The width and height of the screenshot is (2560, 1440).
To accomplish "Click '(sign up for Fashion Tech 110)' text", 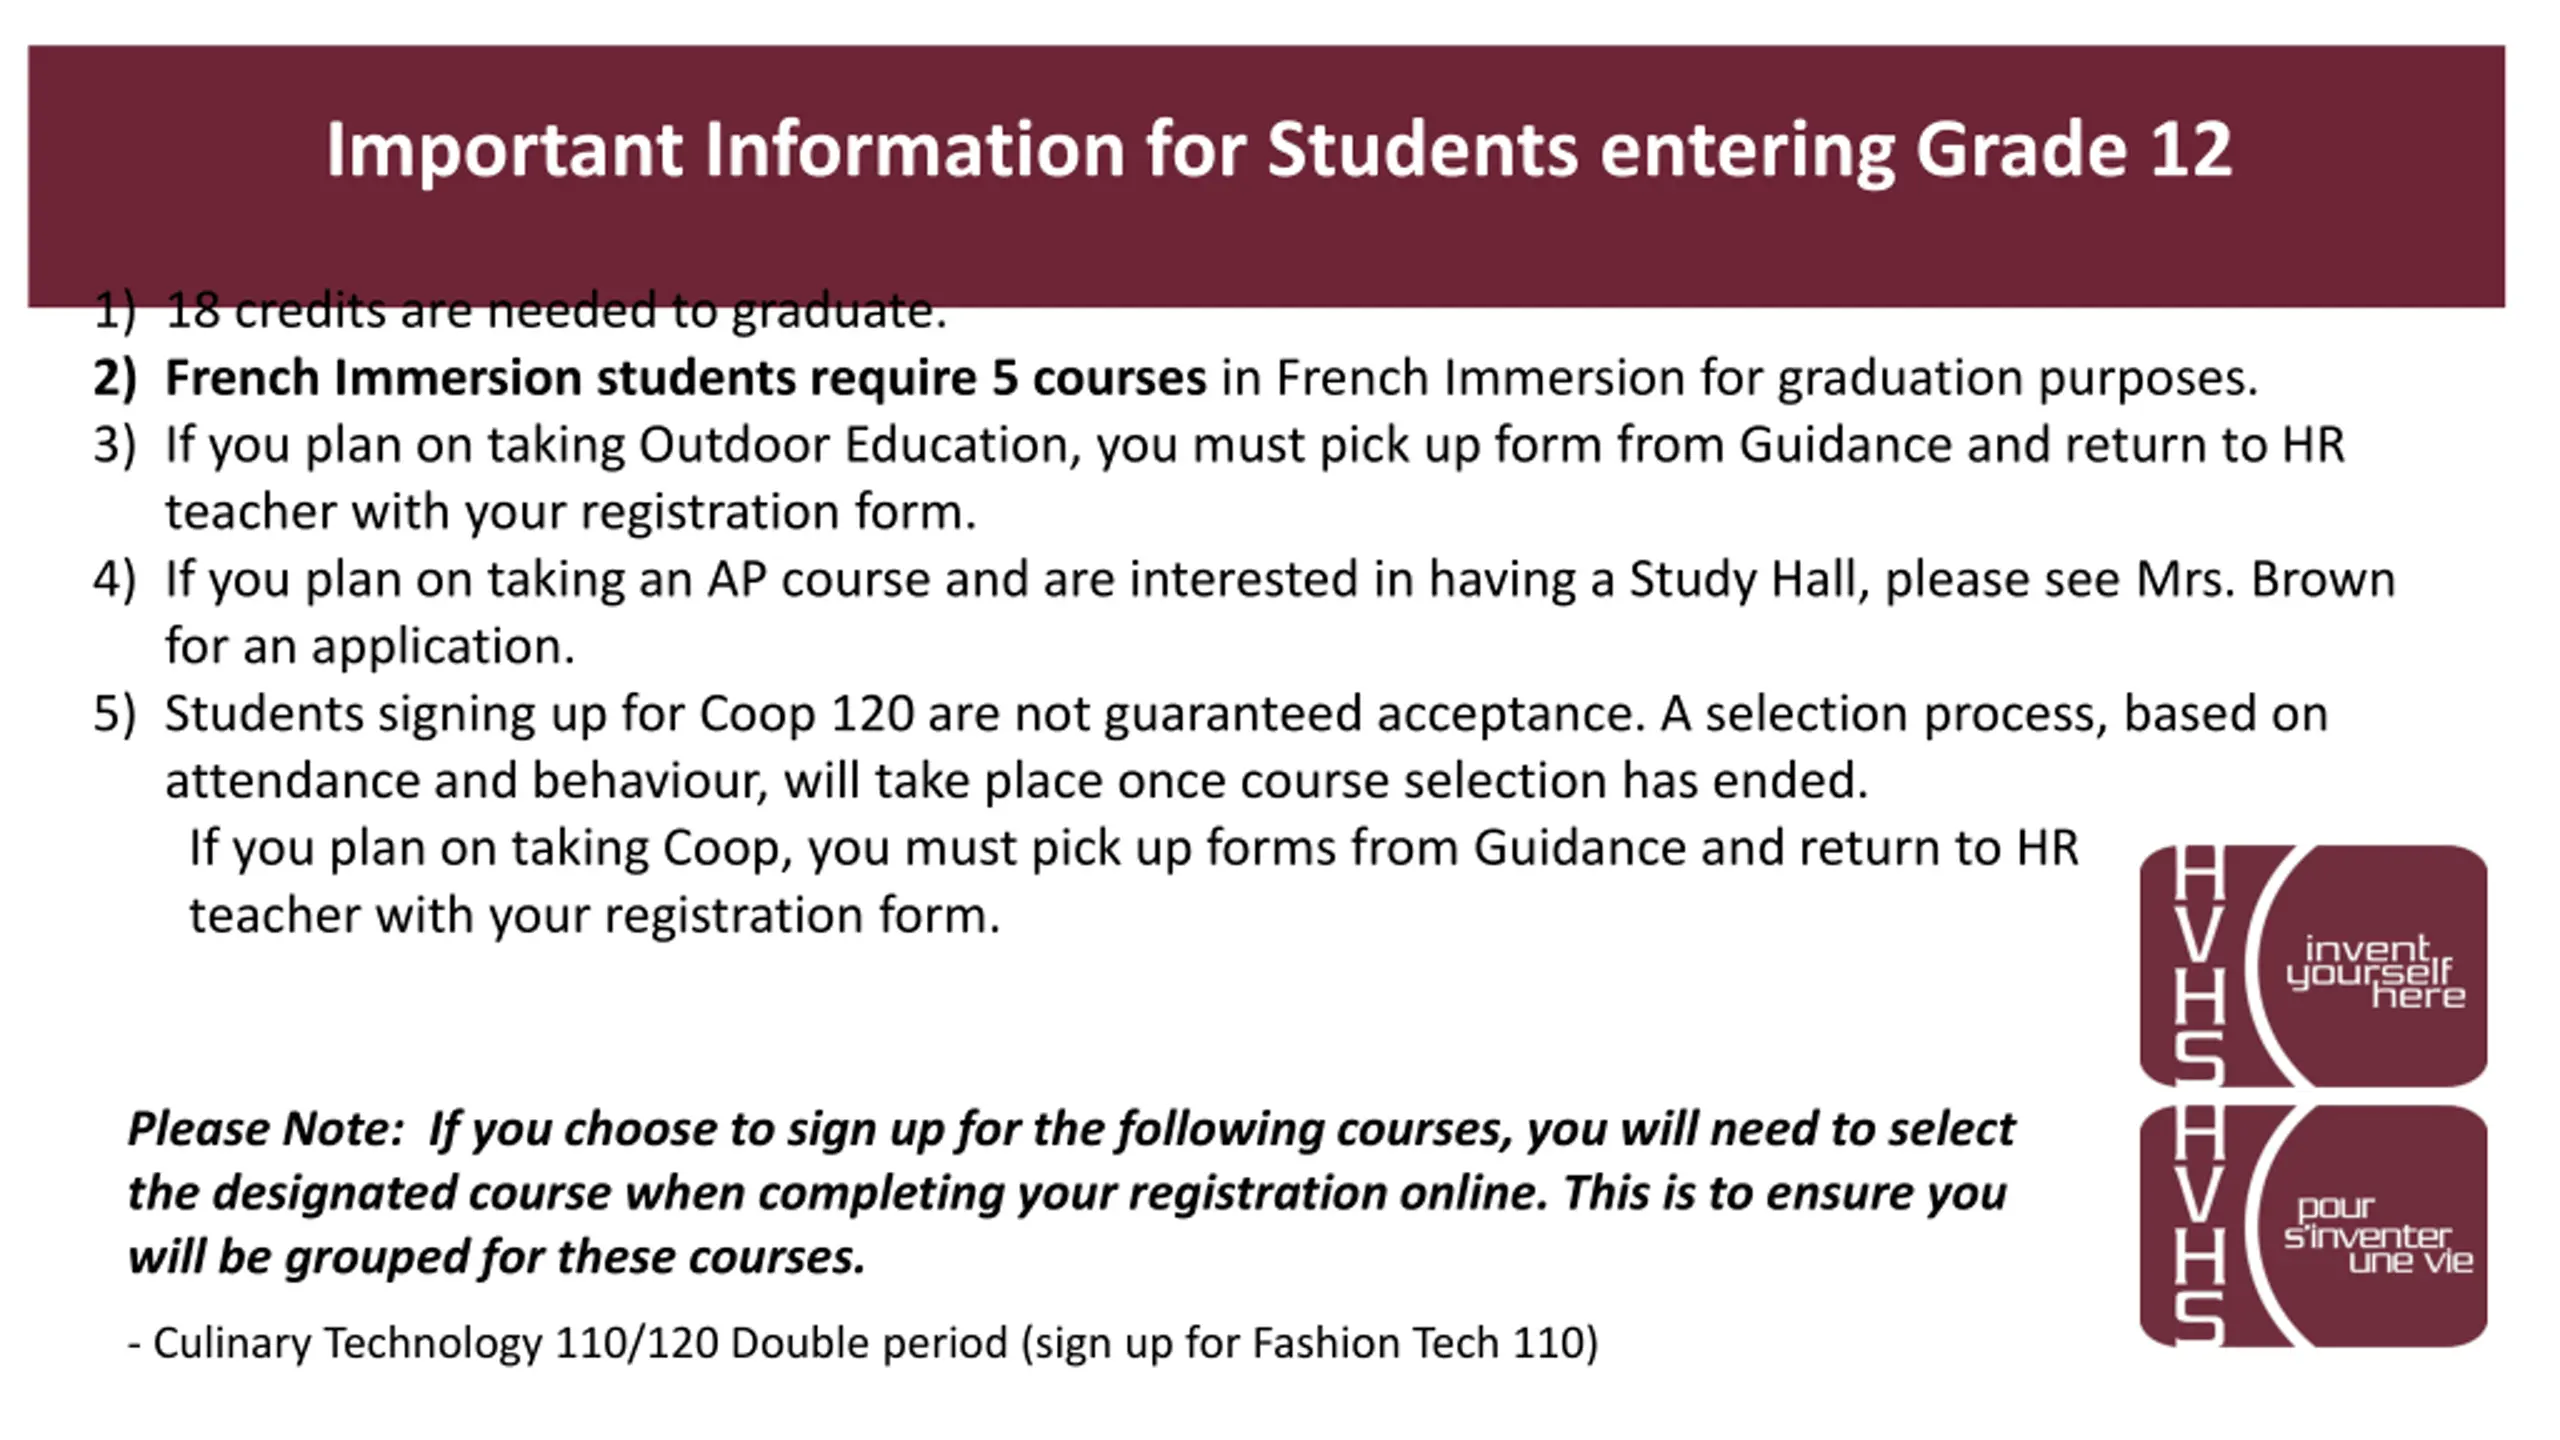I will point(1309,1343).
